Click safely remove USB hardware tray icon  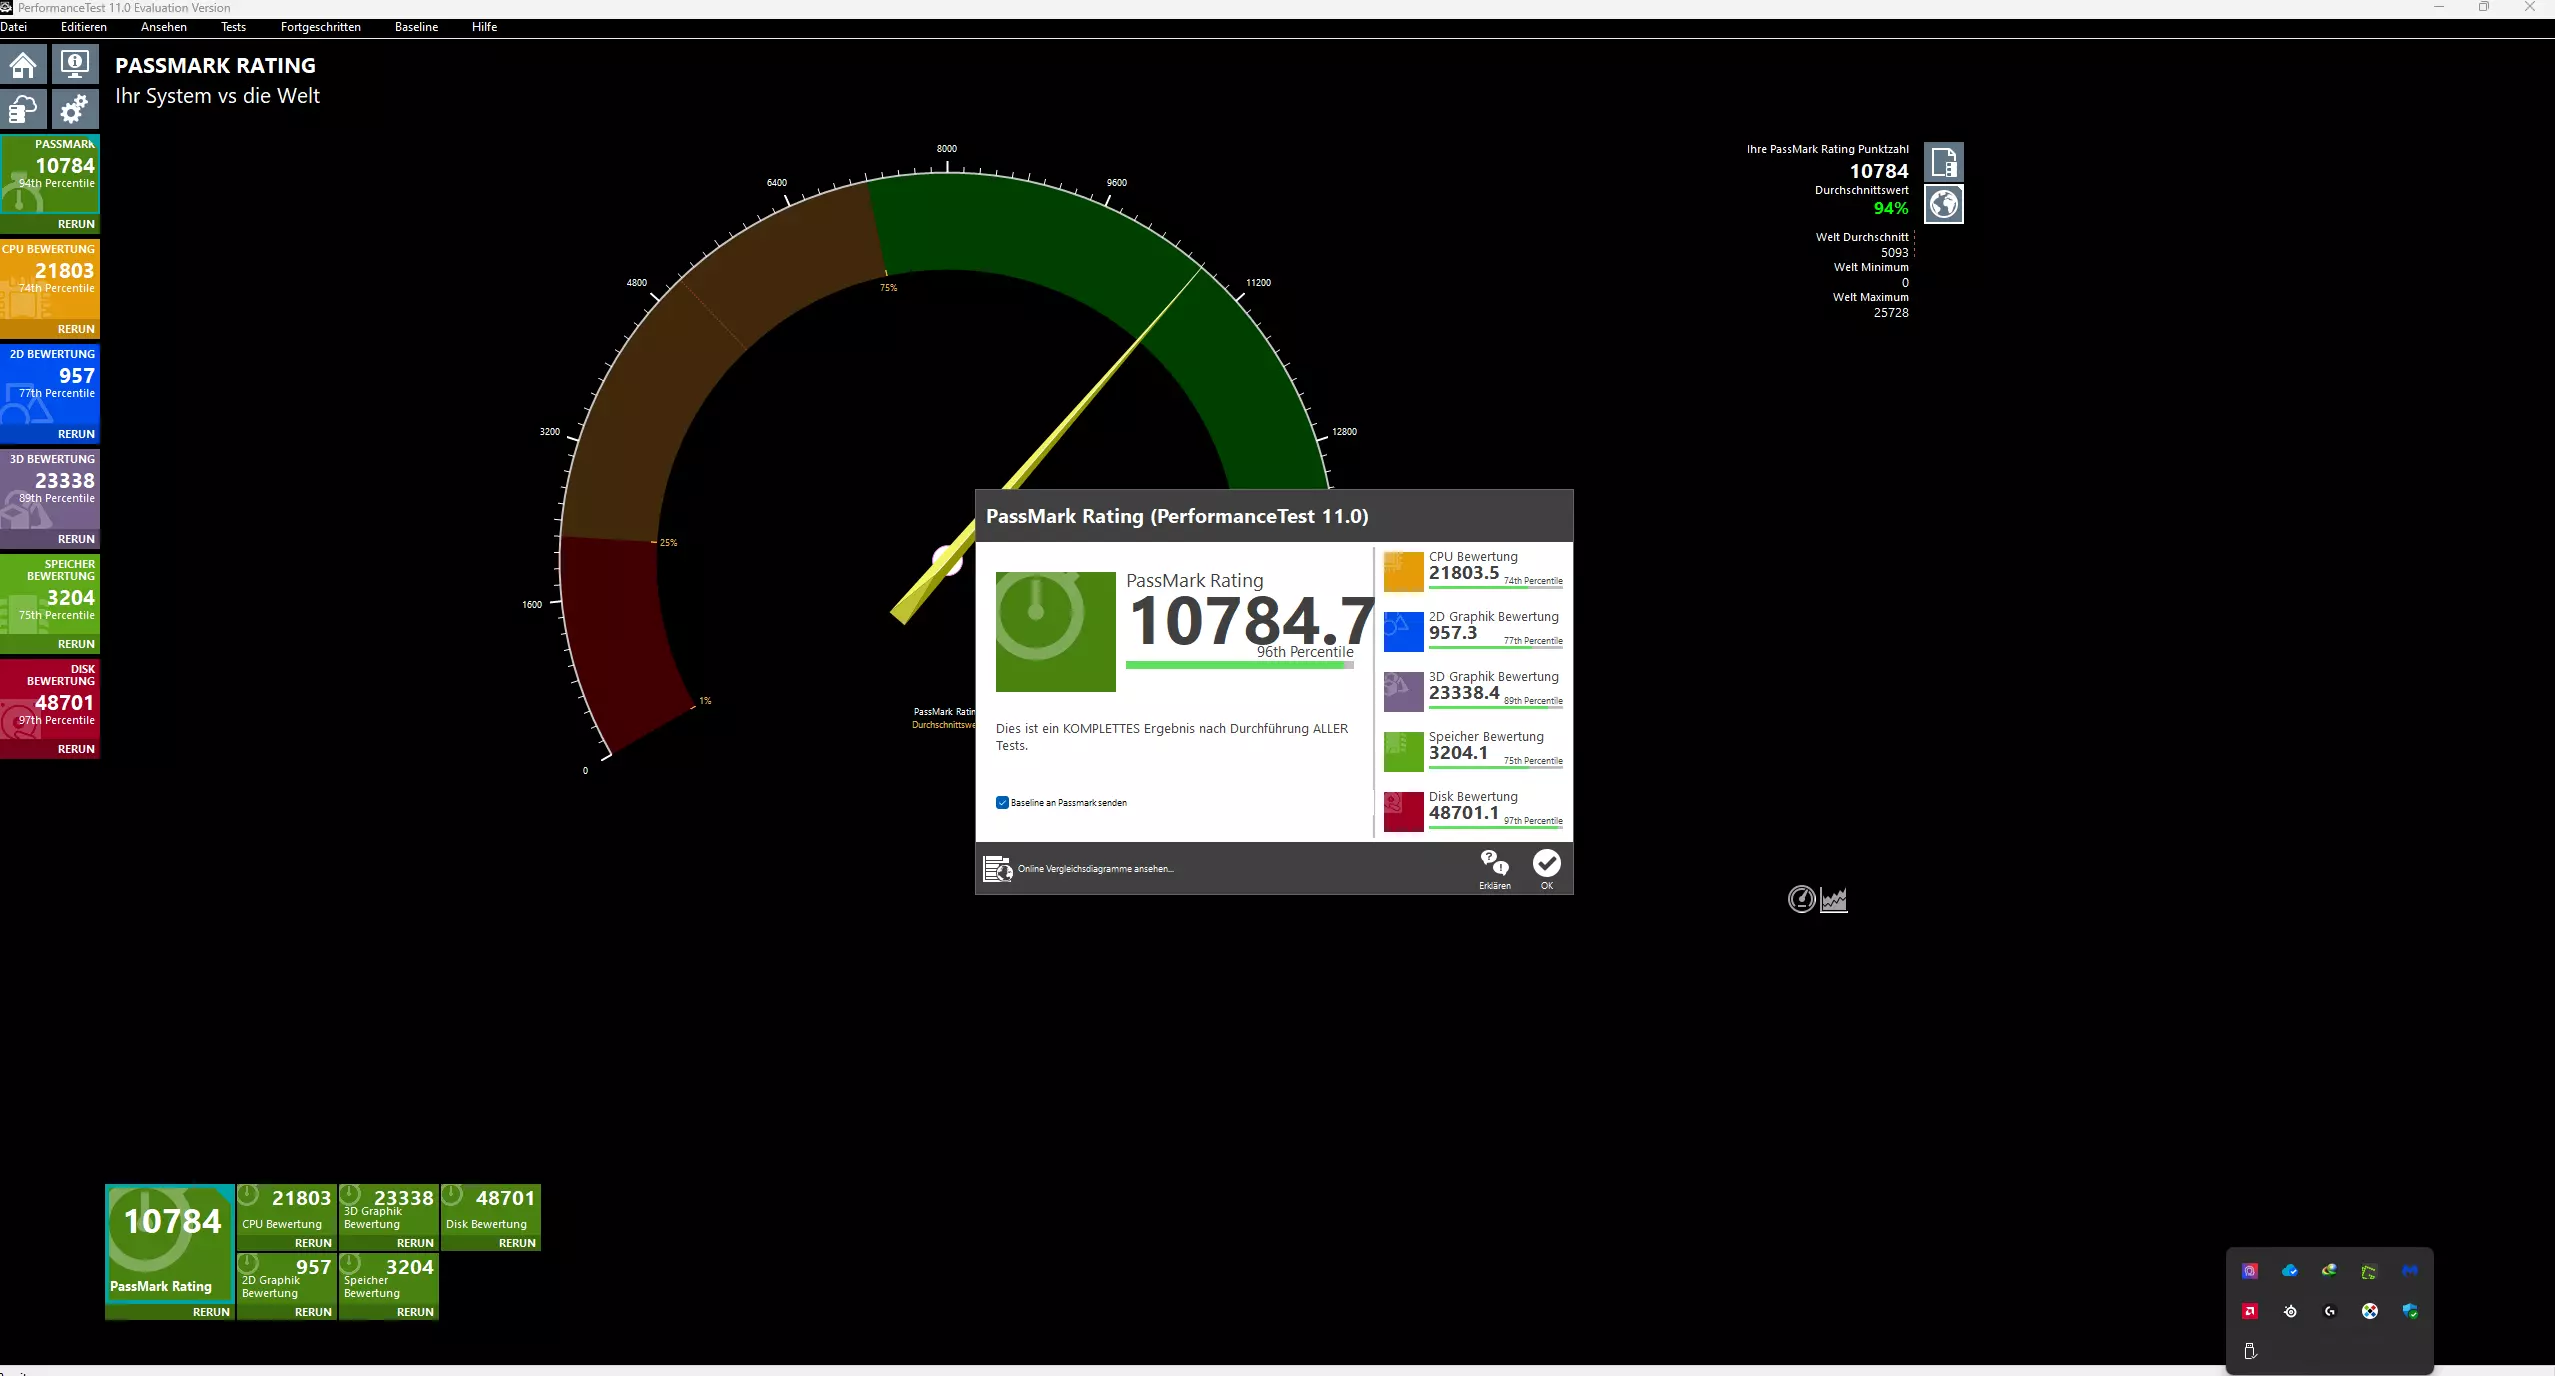(x=2250, y=1351)
